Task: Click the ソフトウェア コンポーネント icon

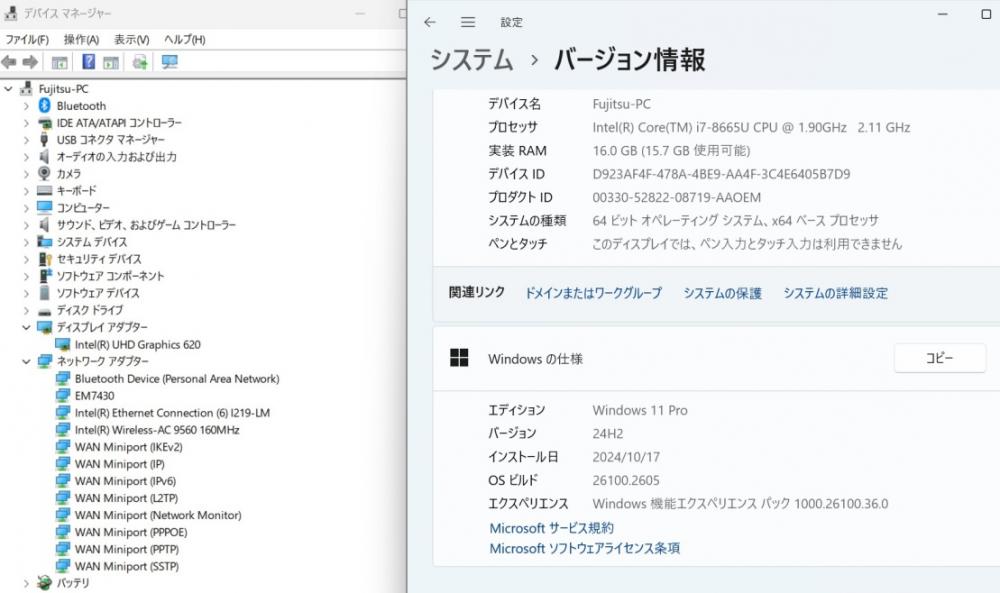Action: point(45,276)
